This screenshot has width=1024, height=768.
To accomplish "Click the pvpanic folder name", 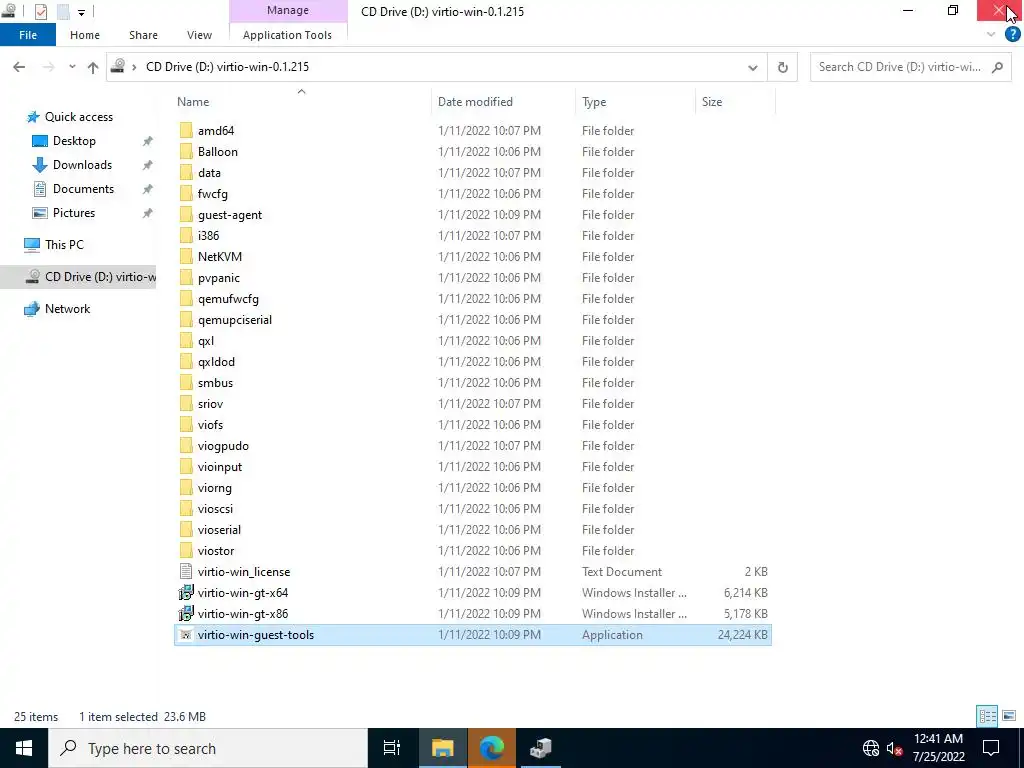I will click(219, 278).
